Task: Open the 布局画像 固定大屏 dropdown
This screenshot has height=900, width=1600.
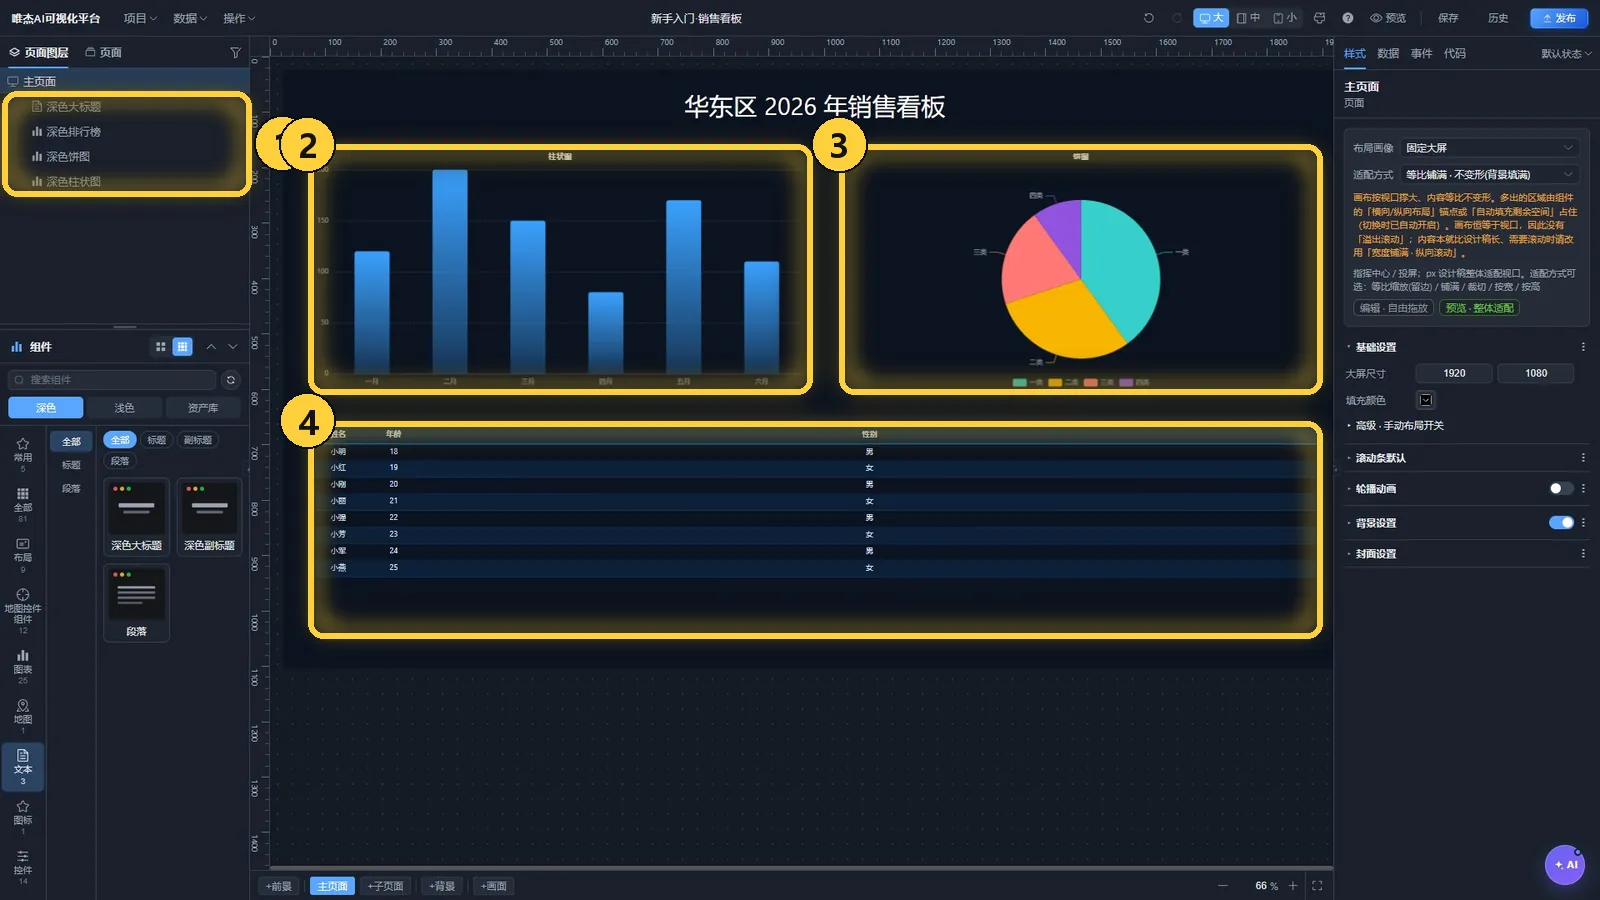Action: pos(1489,148)
